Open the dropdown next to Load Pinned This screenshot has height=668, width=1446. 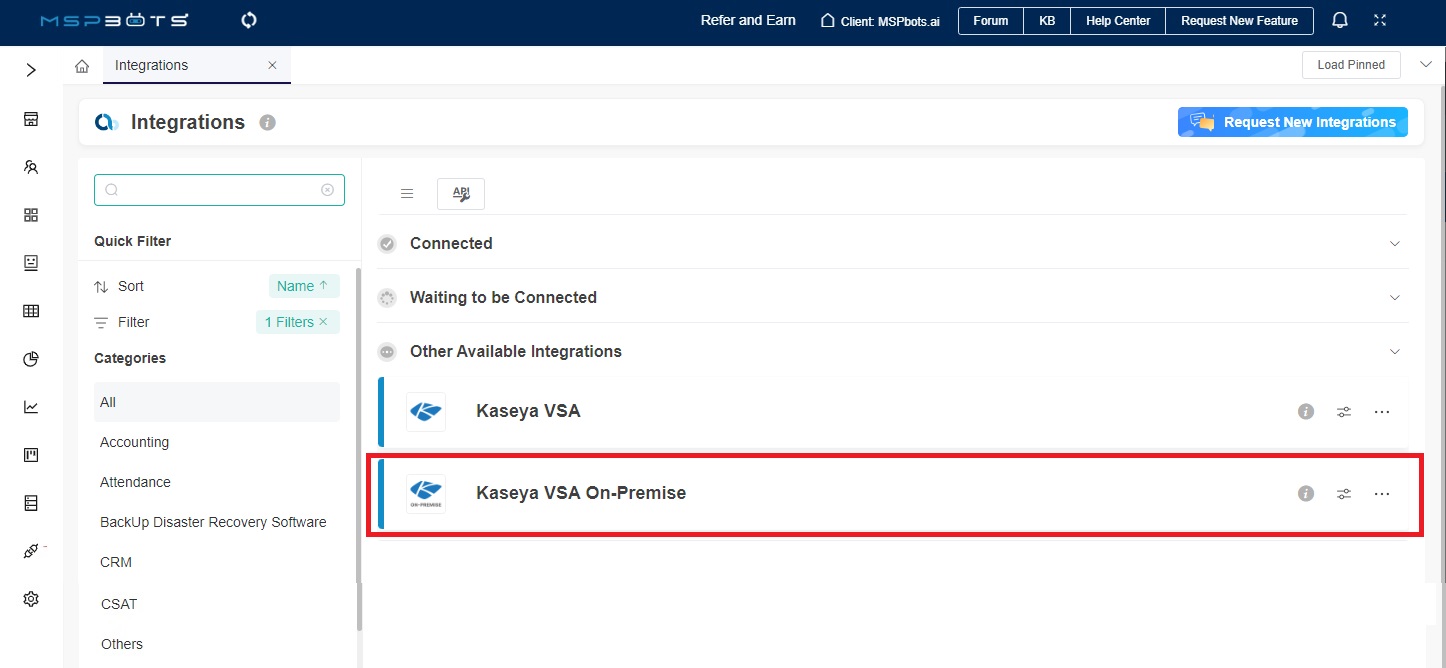tap(1425, 65)
